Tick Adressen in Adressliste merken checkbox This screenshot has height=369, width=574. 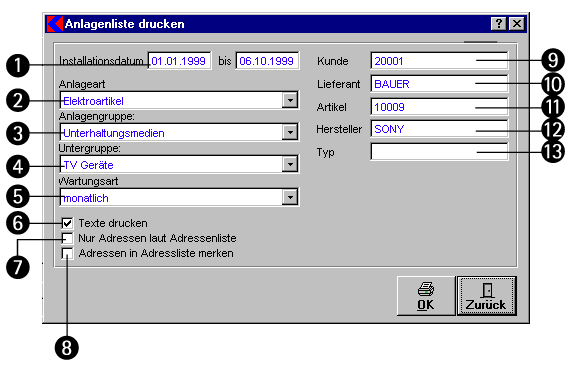pyautogui.click(x=67, y=253)
